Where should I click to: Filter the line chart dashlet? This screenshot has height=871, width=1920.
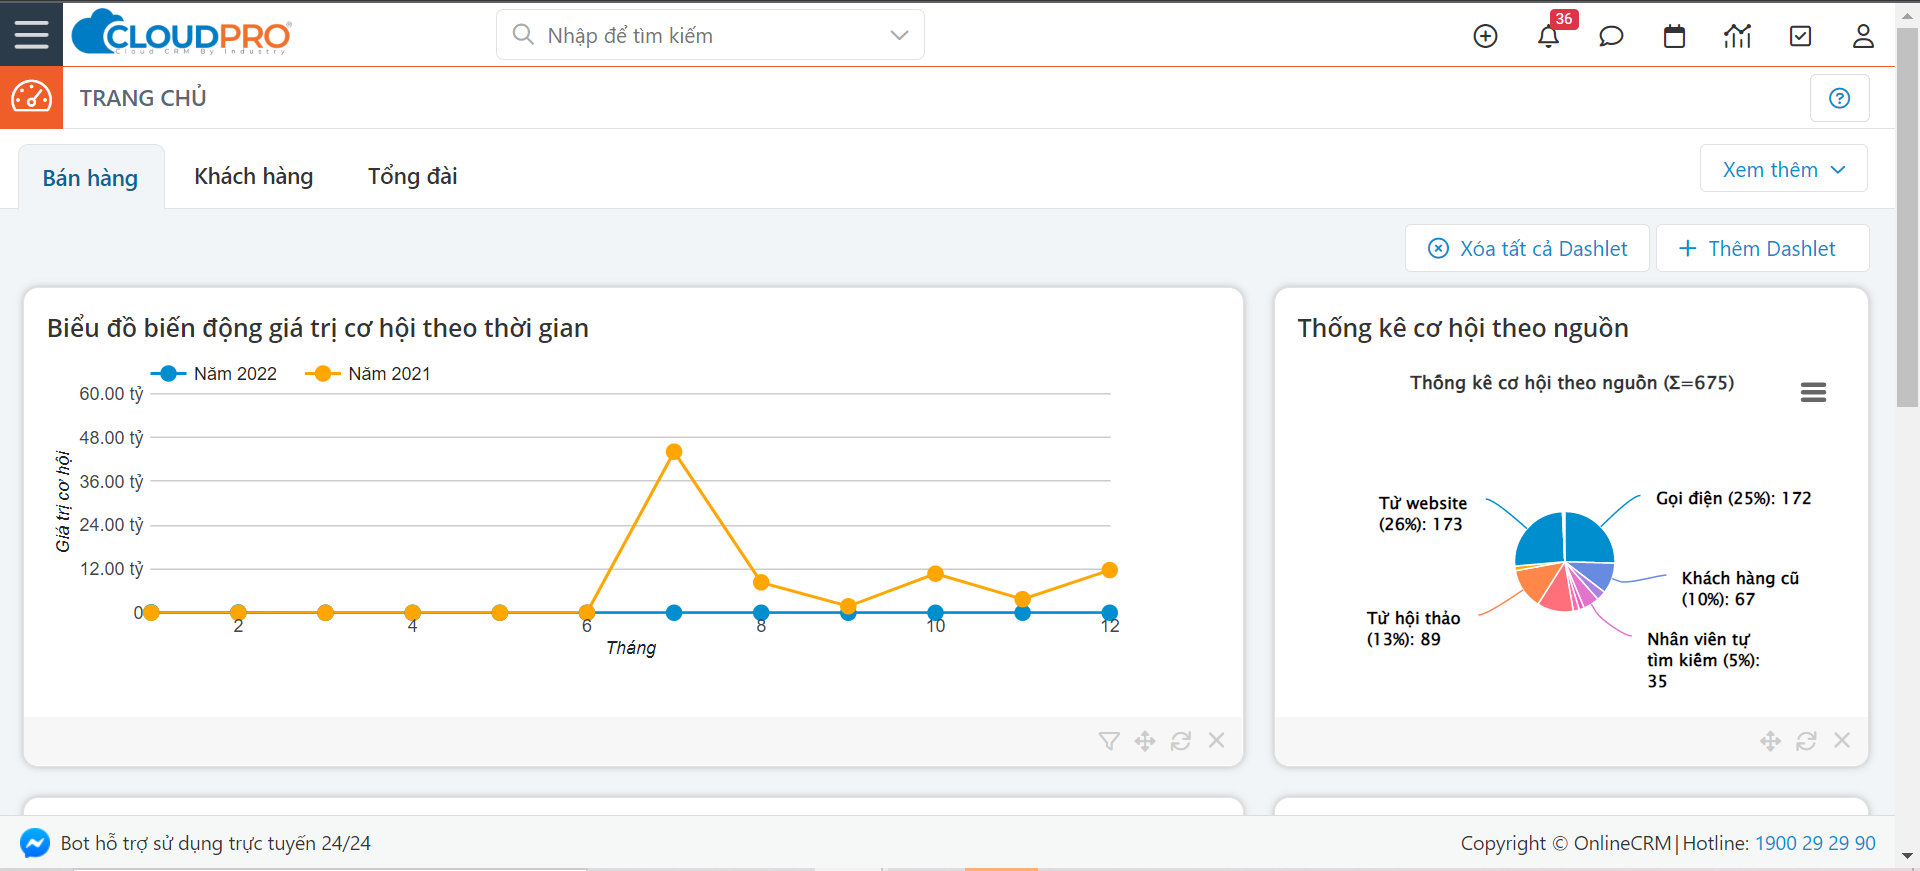pos(1108,741)
